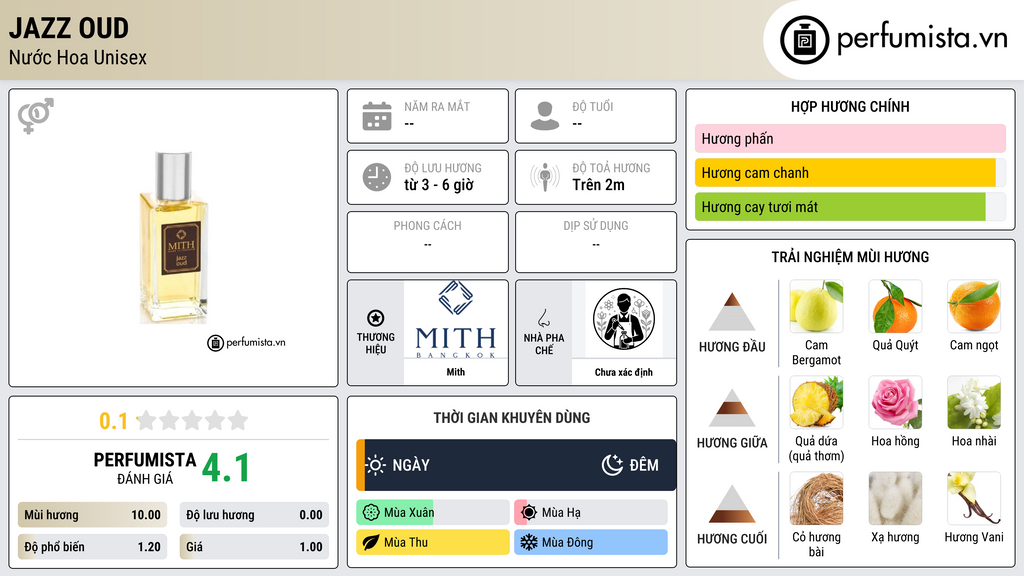Click the Giá 1.00 score bar

click(x=254, y=547)
